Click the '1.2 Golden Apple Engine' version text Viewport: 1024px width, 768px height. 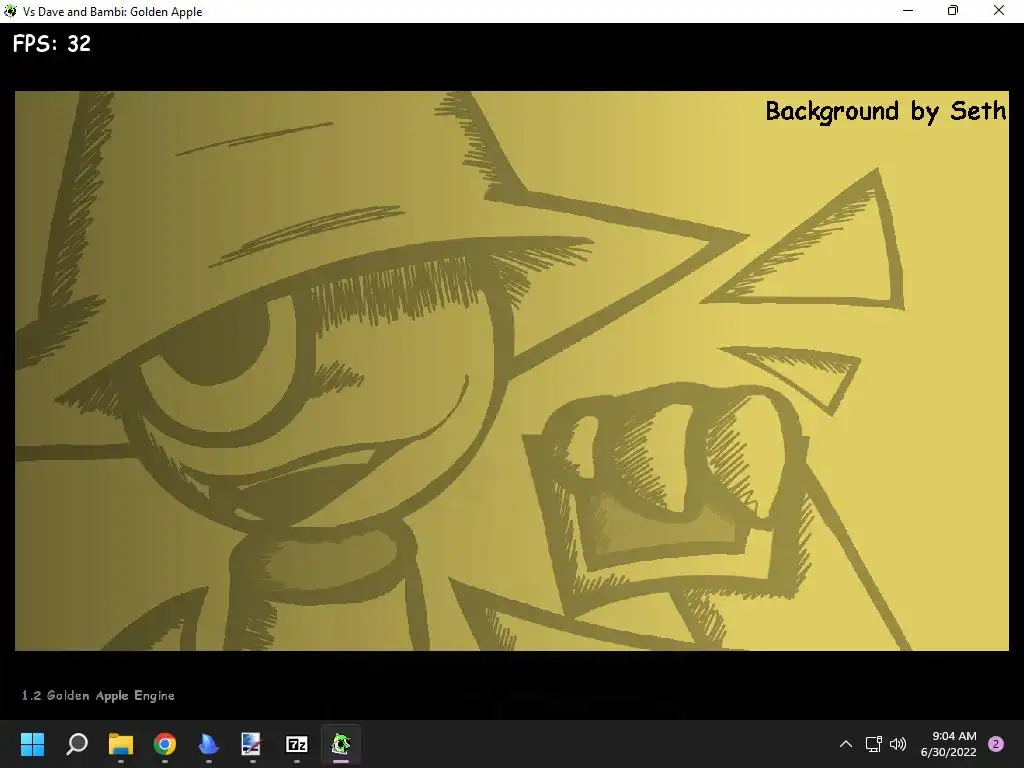click(x=98, y=696)
